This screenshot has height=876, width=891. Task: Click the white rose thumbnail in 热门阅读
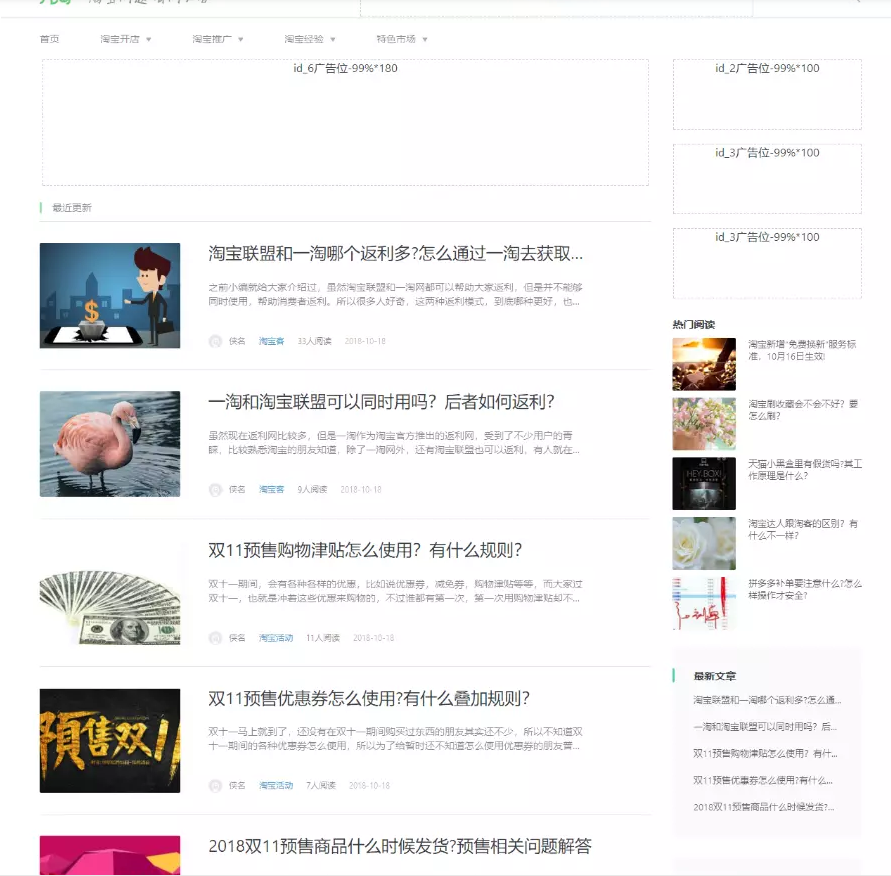click(x=704, y=544)
